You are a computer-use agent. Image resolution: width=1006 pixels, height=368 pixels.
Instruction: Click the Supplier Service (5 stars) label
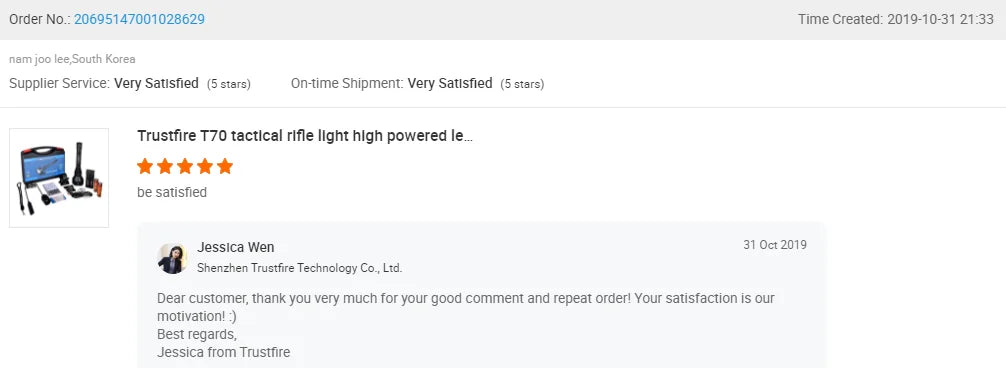[x=228, y=84]
